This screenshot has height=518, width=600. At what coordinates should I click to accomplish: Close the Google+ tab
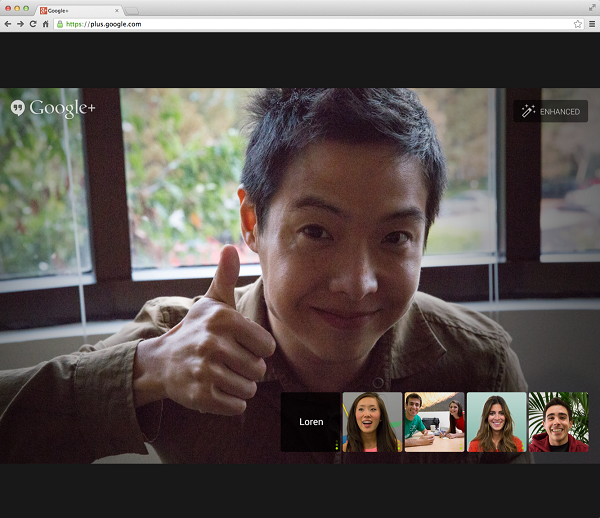click(115, 9)
